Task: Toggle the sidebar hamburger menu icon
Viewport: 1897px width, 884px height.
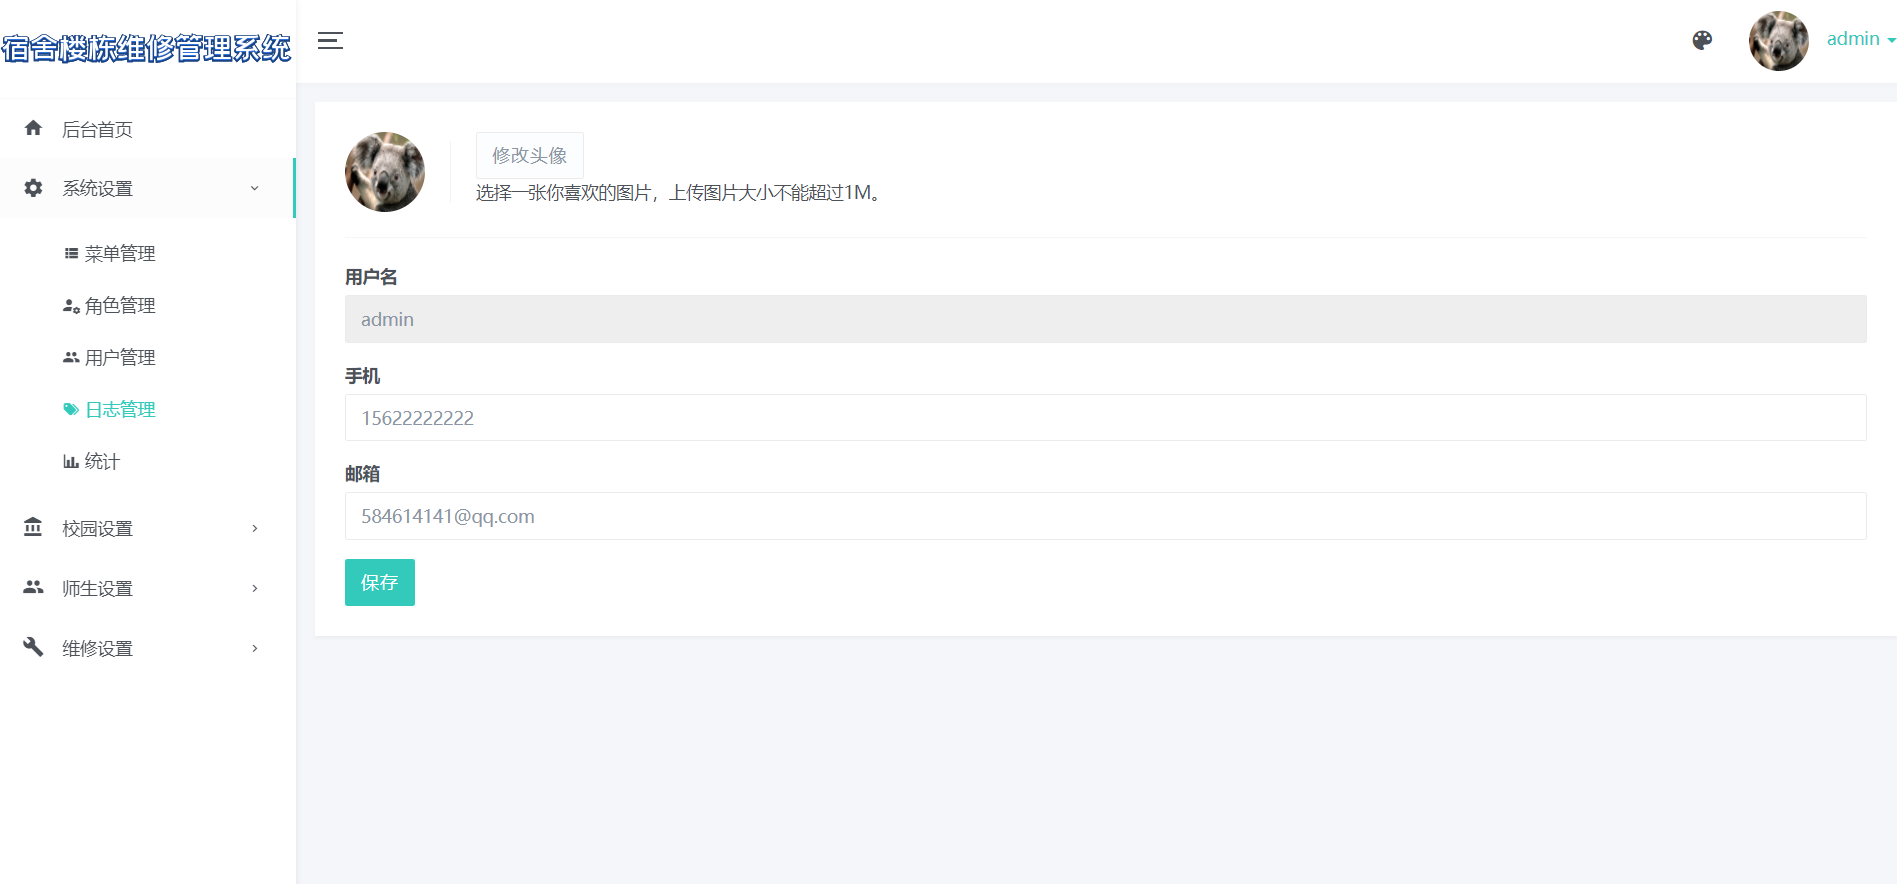Action: tap(330, 41)
